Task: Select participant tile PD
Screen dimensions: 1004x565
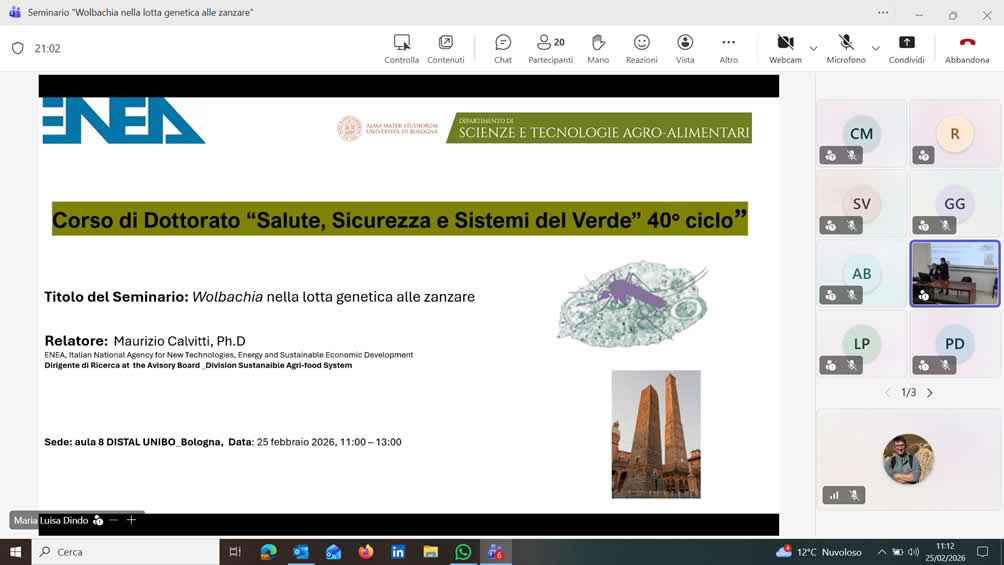Action: (955, 343)
